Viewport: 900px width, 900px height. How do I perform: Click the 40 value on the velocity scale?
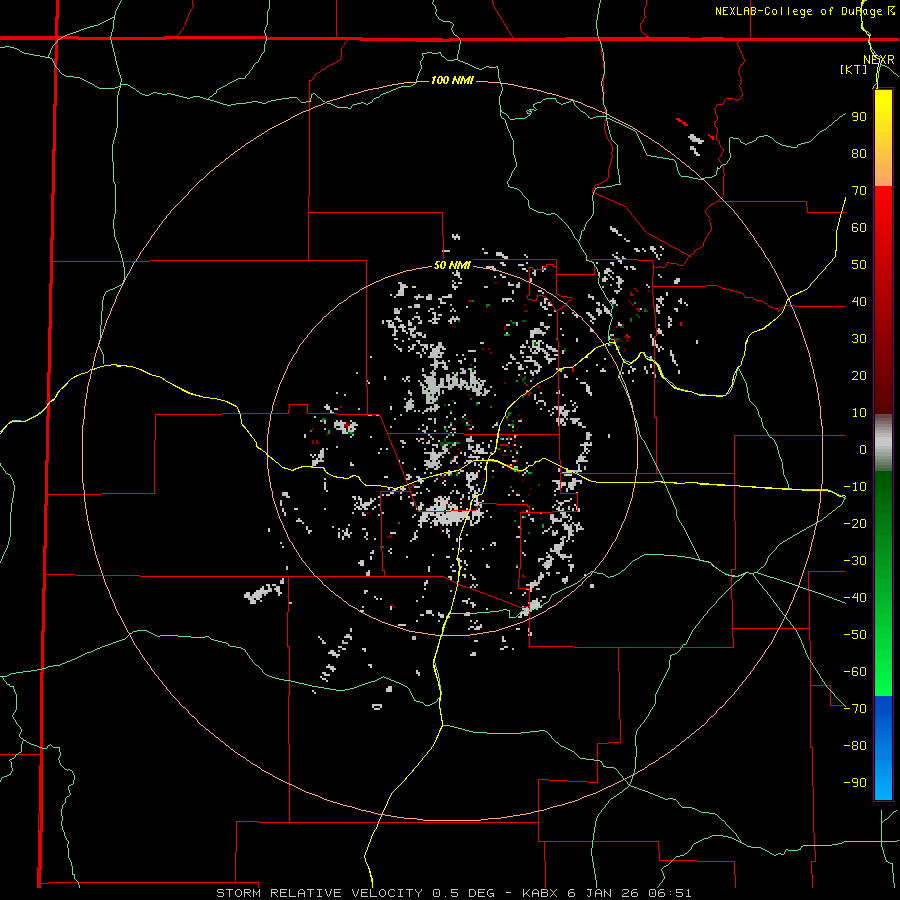(x=859, y=301)
